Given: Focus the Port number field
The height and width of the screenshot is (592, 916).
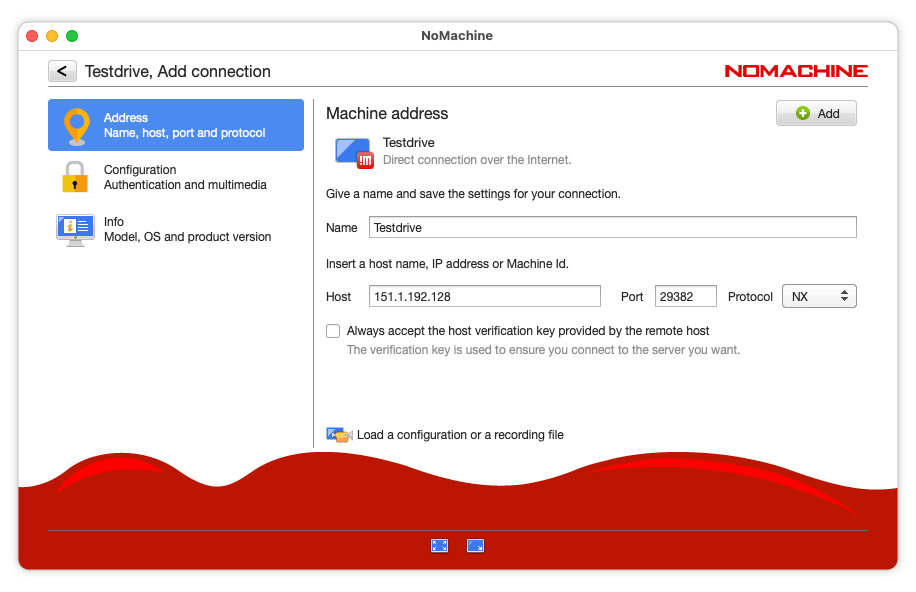Looking at the screenshot, I should pos(685,296).
